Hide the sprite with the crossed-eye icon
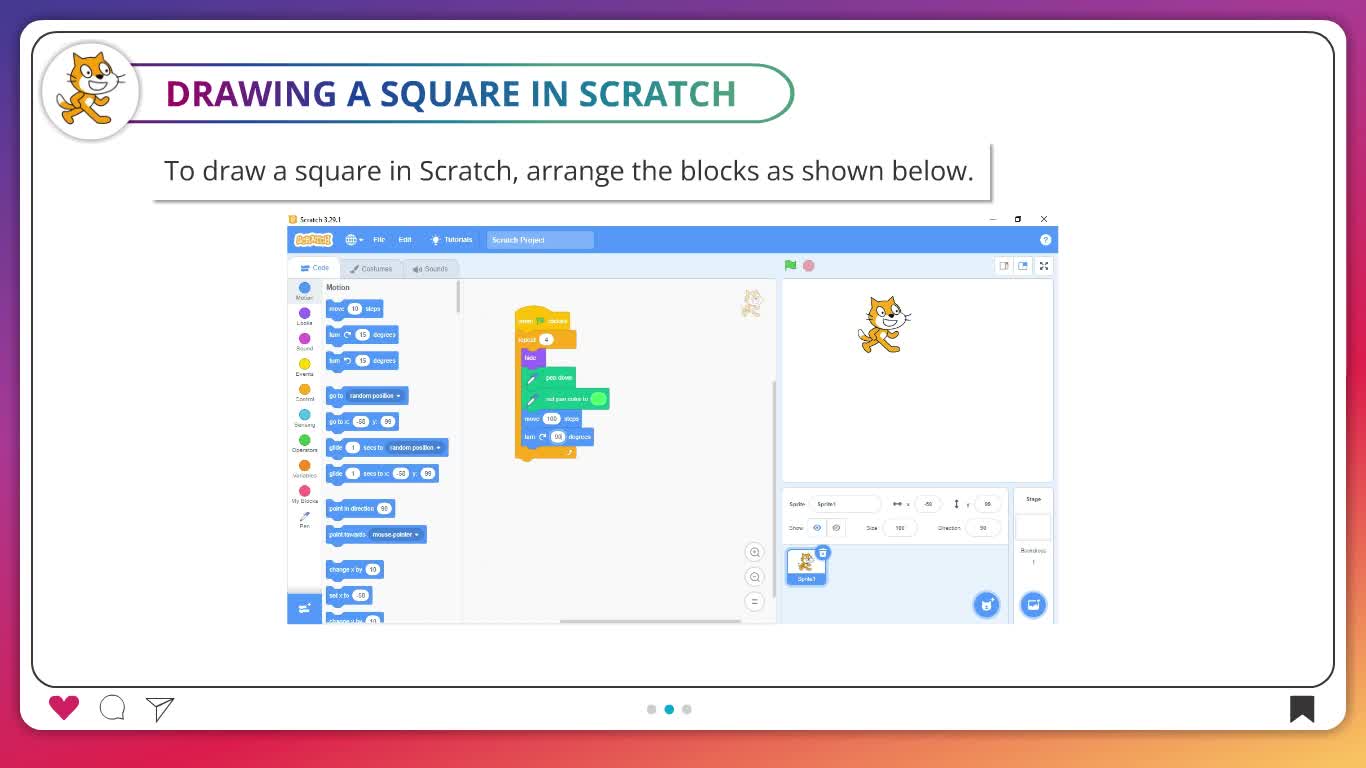 836,528
